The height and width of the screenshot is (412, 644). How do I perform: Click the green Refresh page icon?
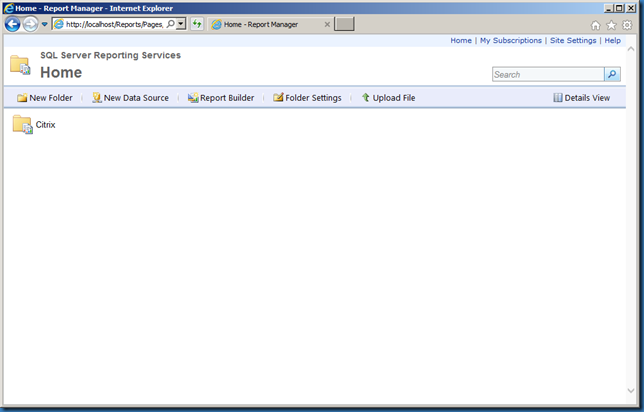click(x=197, y=24)
